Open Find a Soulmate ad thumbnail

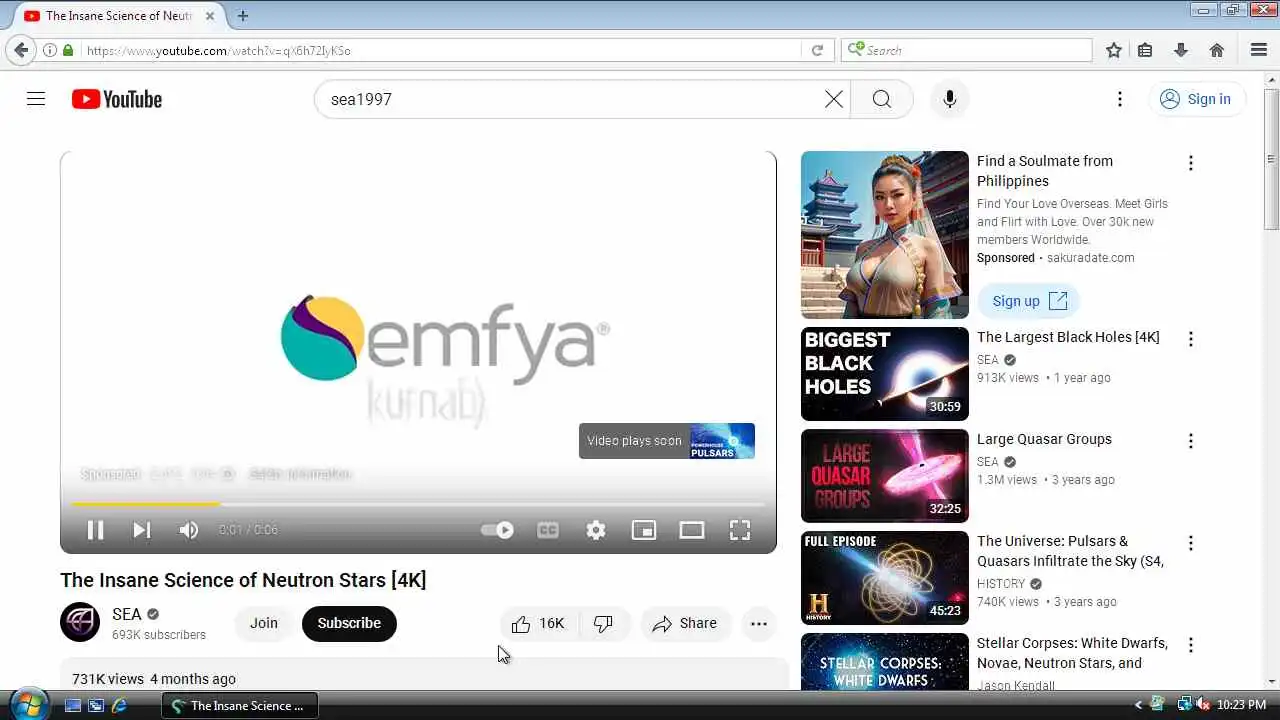pyautogui.click(x=885, y=235)
